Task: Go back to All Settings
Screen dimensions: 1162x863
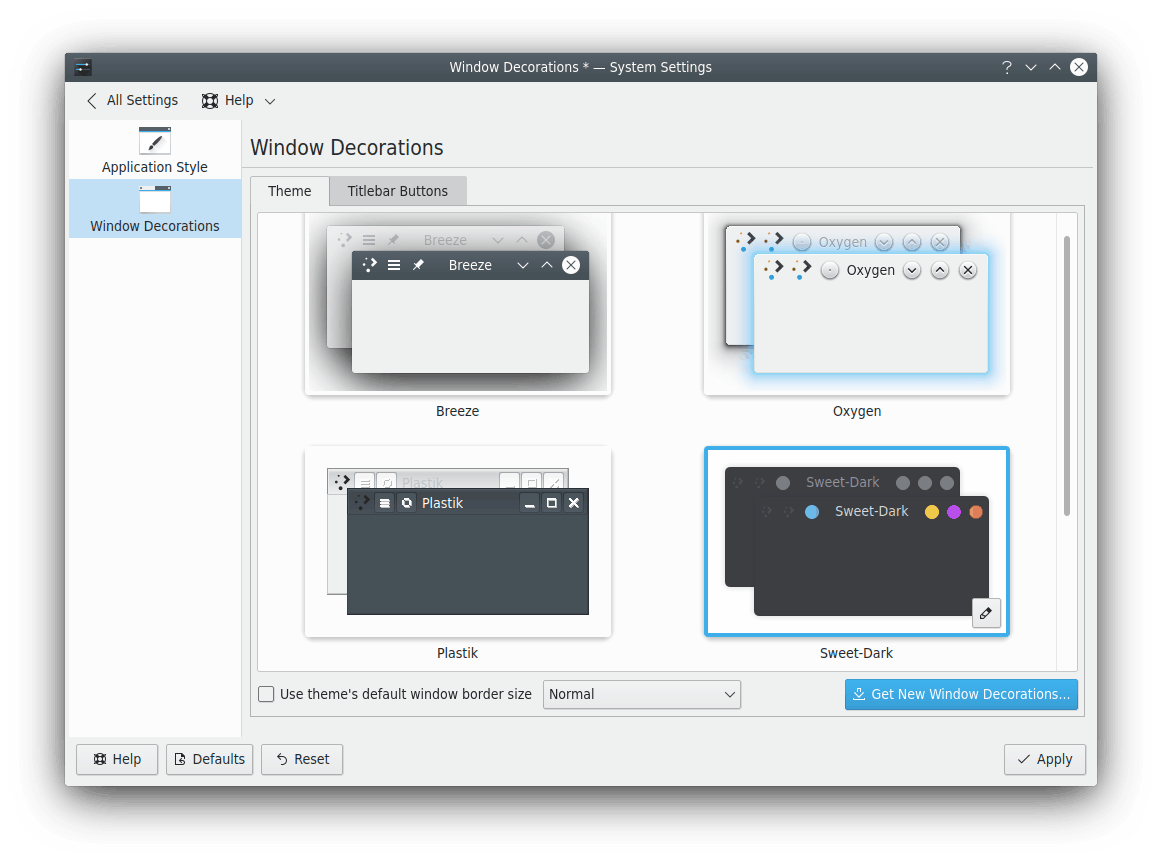Action: point(133,100)
